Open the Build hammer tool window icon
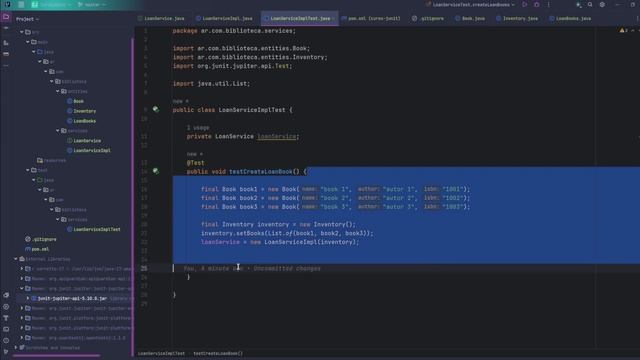Viewport: 640px width, 360px height. point(6,318)
